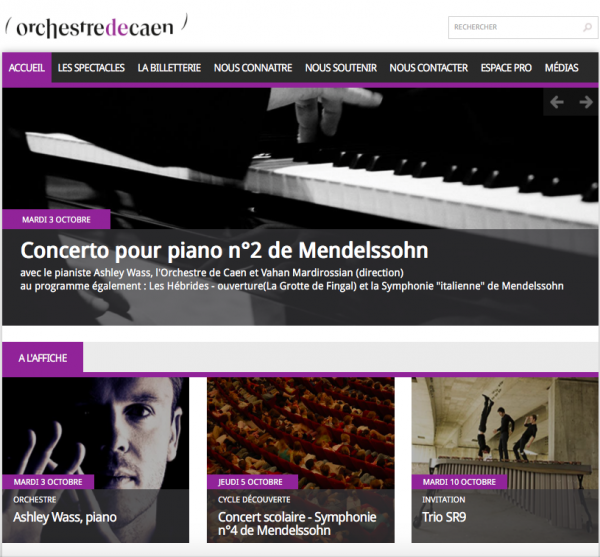
Task: Focus the Rechercher search field
Action: pos(523,27)
